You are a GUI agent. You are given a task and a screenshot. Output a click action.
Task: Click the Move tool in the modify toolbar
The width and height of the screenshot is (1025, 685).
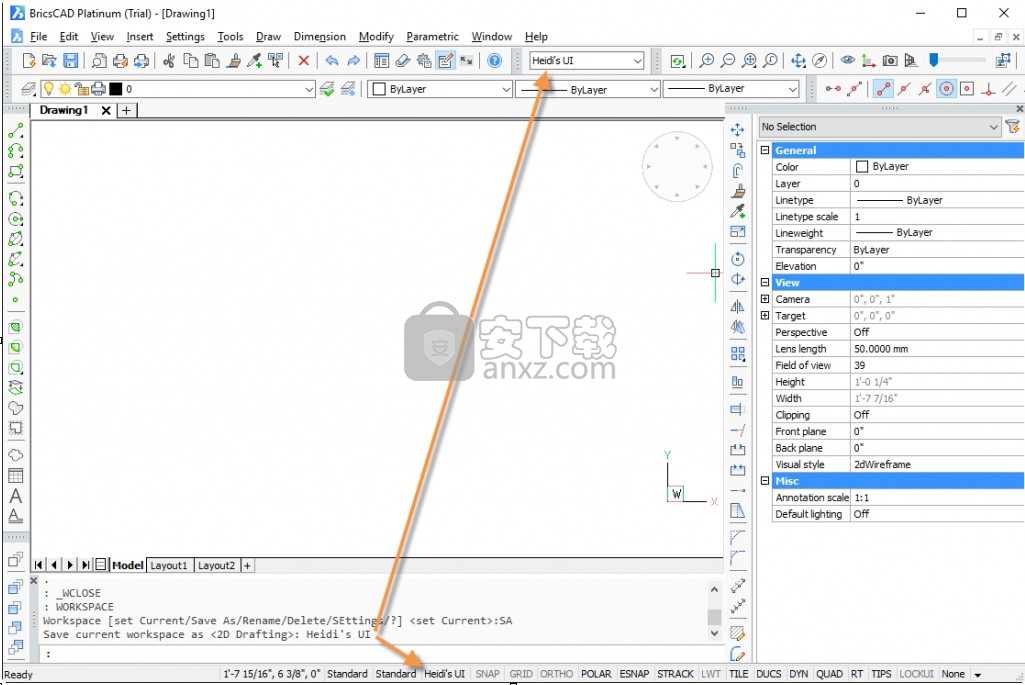(x=737, y=129)
